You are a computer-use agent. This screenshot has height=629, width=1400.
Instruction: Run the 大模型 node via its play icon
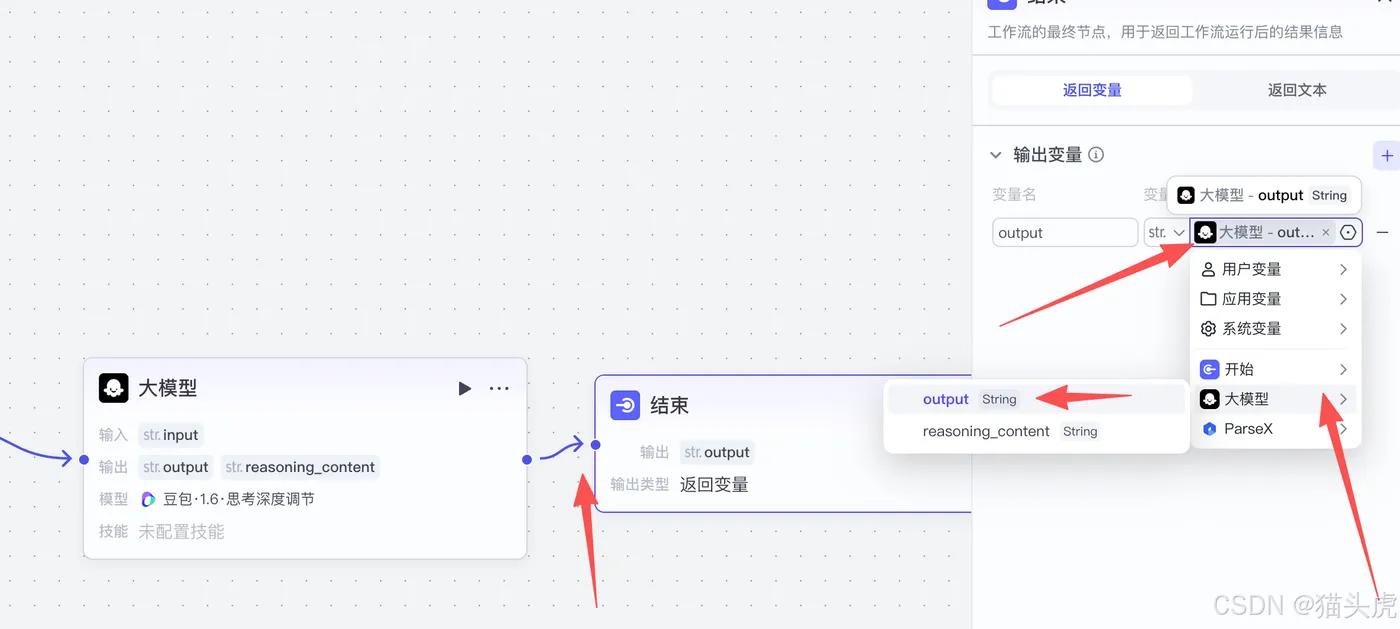pyautogui.click(x=464, y=388)
